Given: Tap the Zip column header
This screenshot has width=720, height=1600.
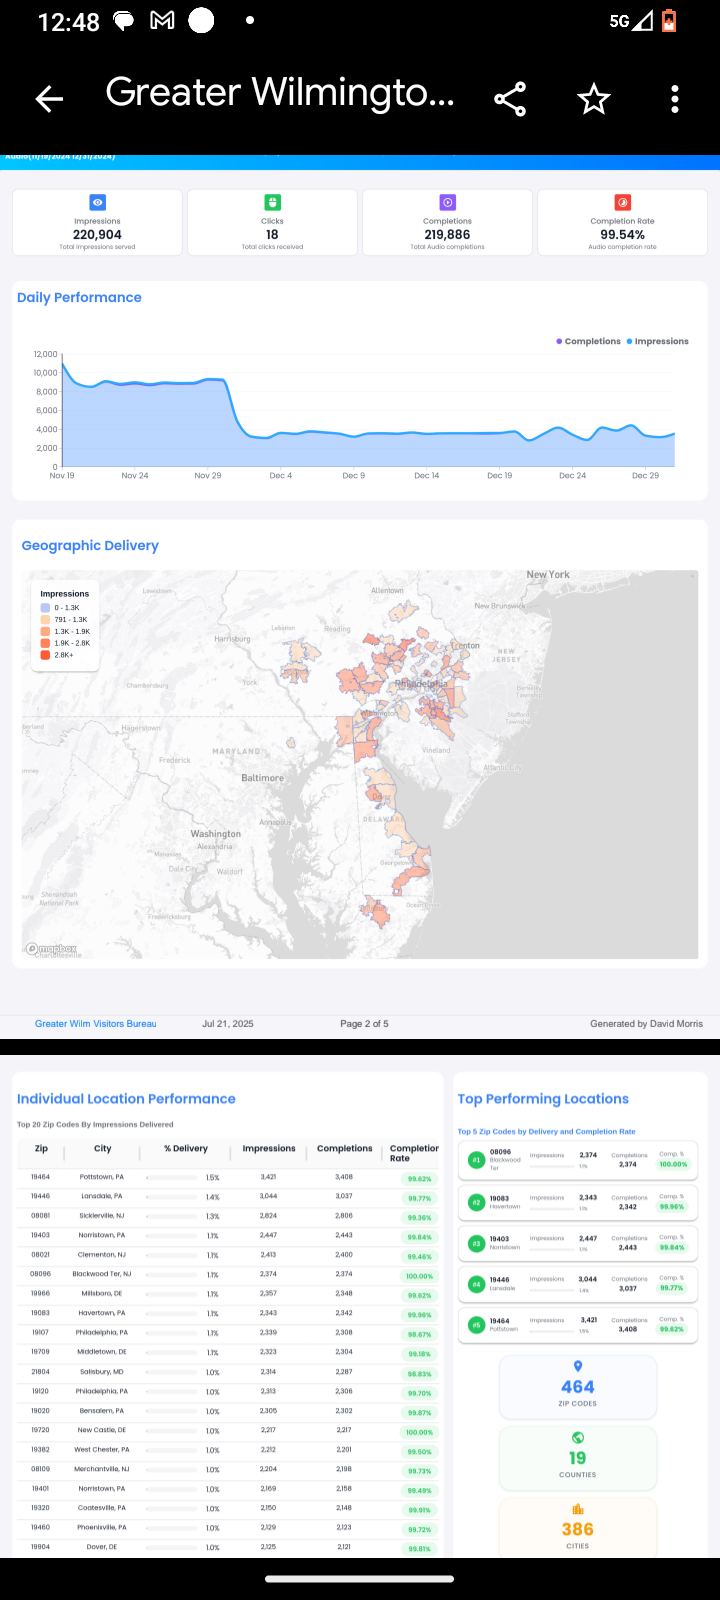Looking at the screenshot, I should [x=41, y=1149].
